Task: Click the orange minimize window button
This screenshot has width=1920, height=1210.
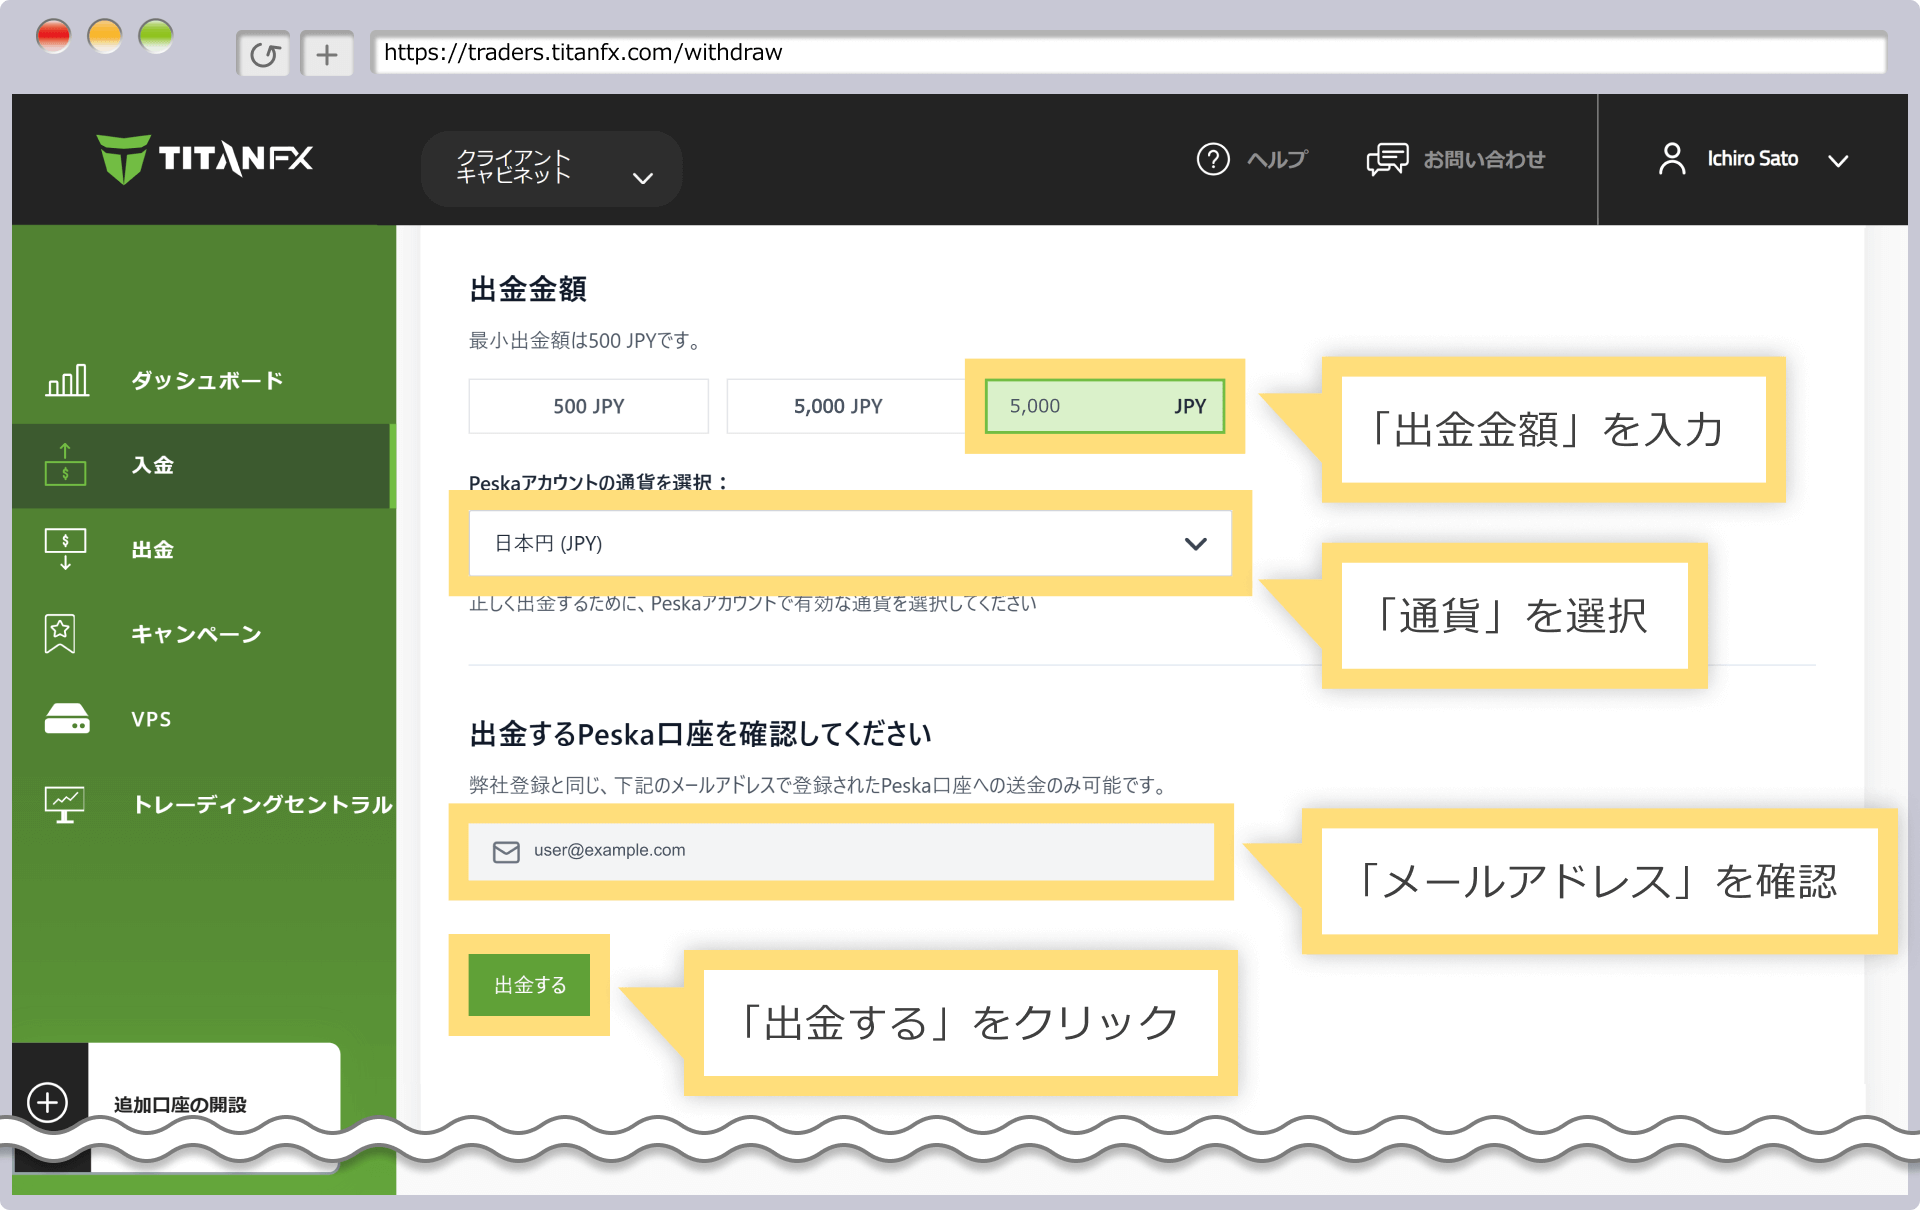Action: point(104,37)
